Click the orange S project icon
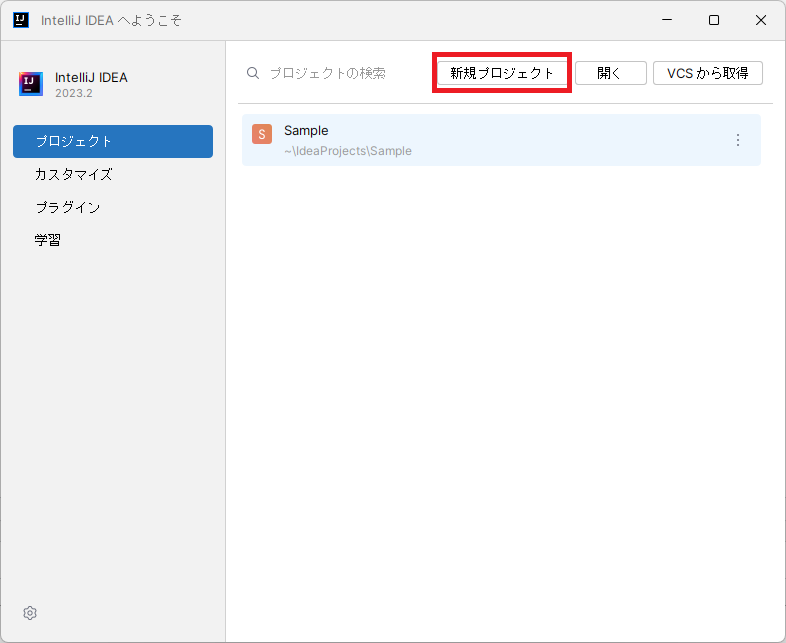 point(262,134)
